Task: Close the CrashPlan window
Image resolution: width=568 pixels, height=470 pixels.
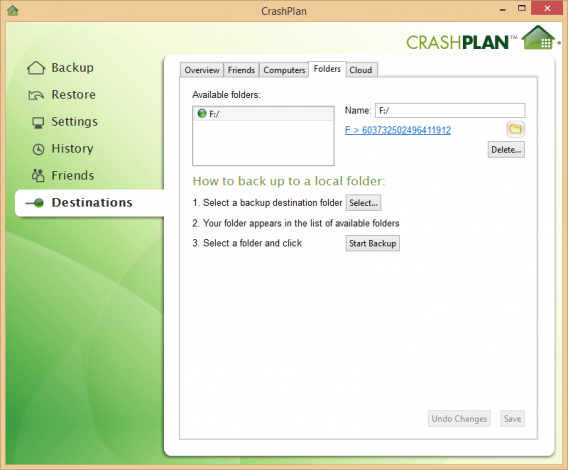Action: point(547,8)
